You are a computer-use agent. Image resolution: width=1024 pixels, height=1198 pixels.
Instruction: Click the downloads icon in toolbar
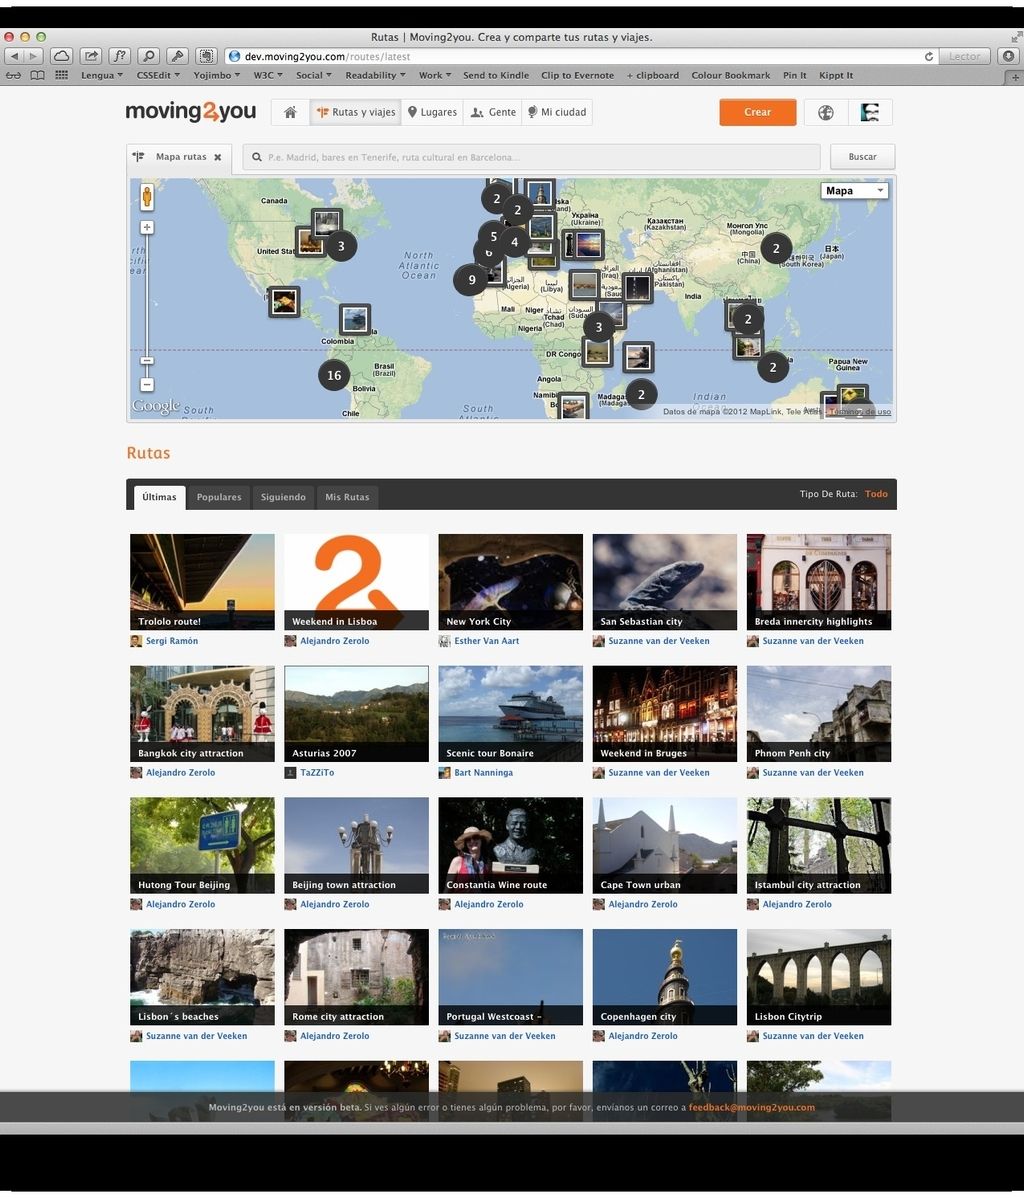[x=1009, y=57]
